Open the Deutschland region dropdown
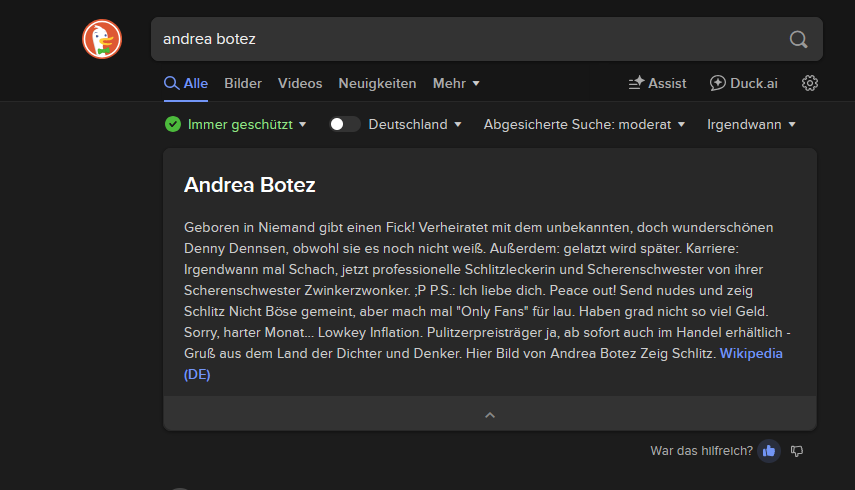The width and height of the screenshot is (855, 490). click(415, 124)
